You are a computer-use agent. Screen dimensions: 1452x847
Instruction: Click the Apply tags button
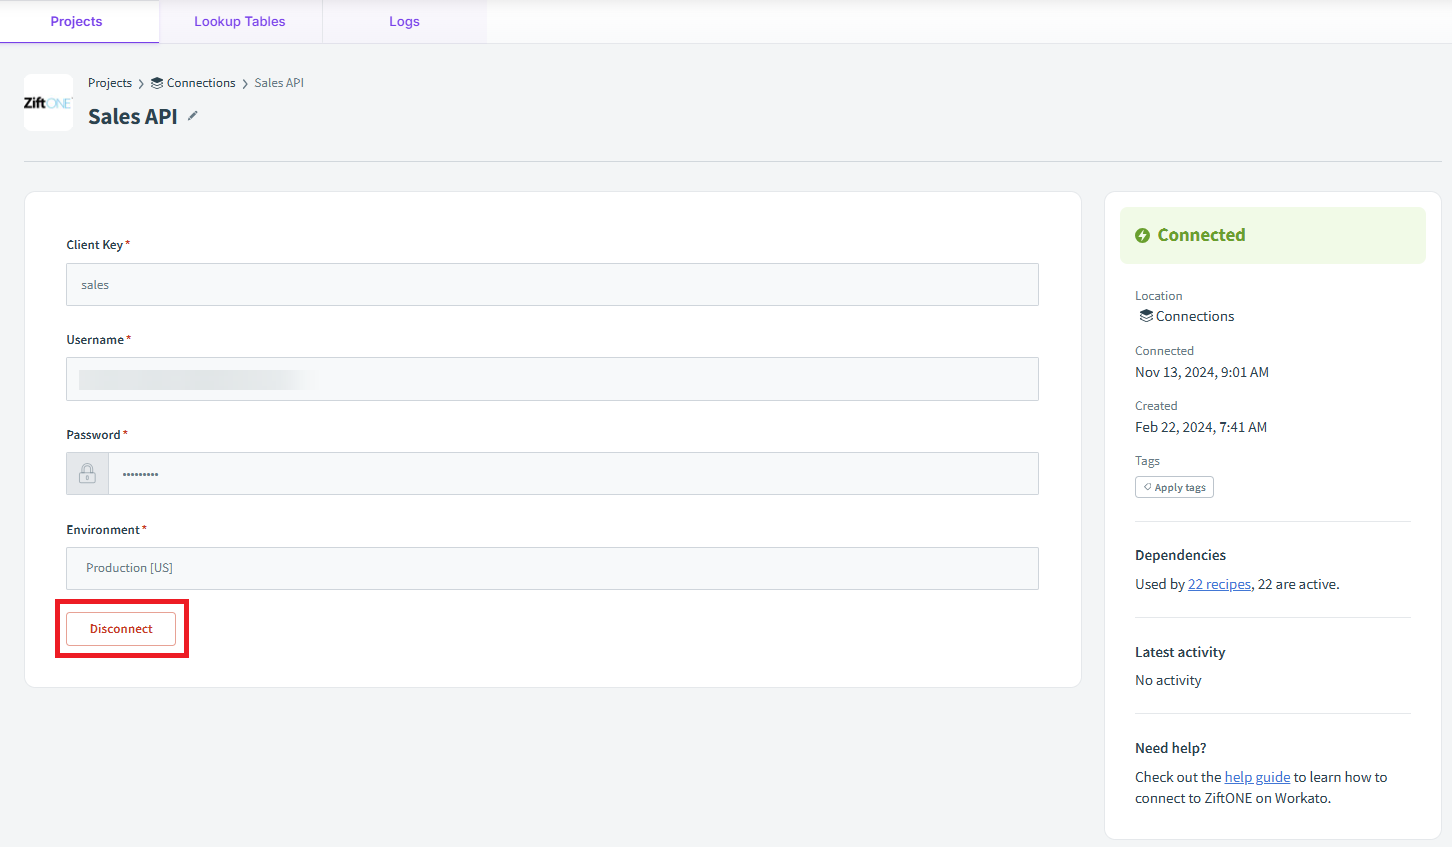pyautogui.click(x=1174, y=487)
